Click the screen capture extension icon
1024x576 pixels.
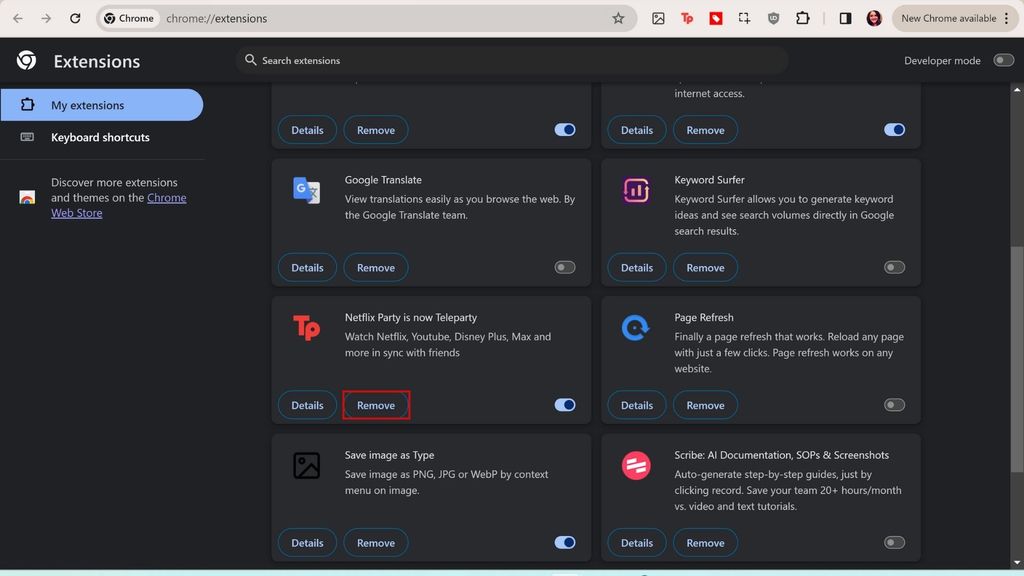point(744,18)
